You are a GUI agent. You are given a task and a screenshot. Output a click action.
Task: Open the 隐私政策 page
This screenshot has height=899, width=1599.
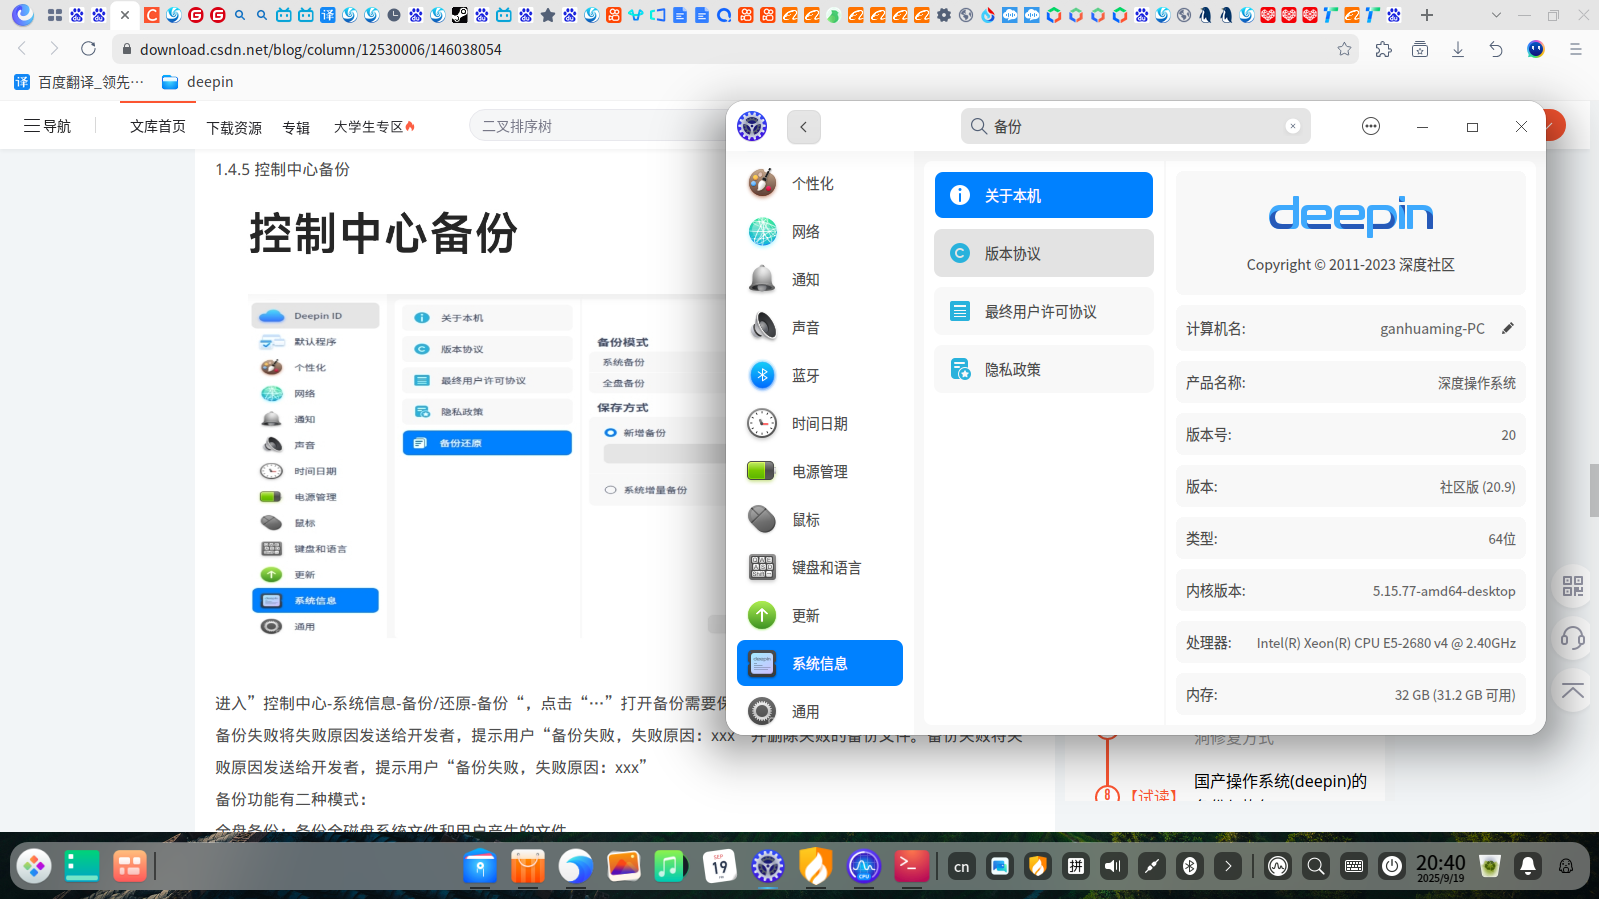pos(1044,369)
